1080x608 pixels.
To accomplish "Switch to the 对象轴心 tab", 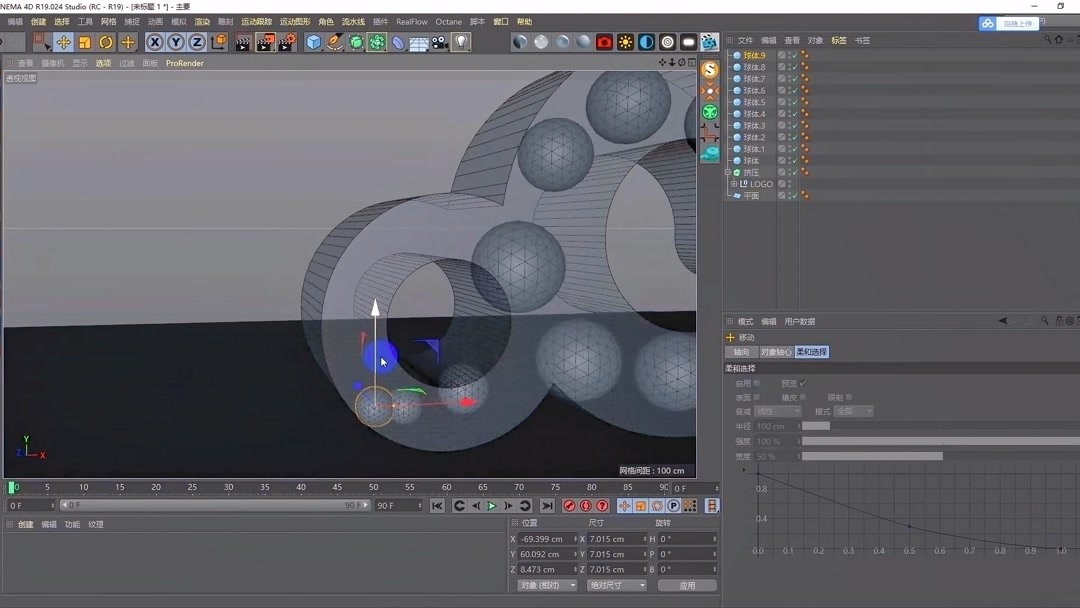I will (x=776, y=351).
